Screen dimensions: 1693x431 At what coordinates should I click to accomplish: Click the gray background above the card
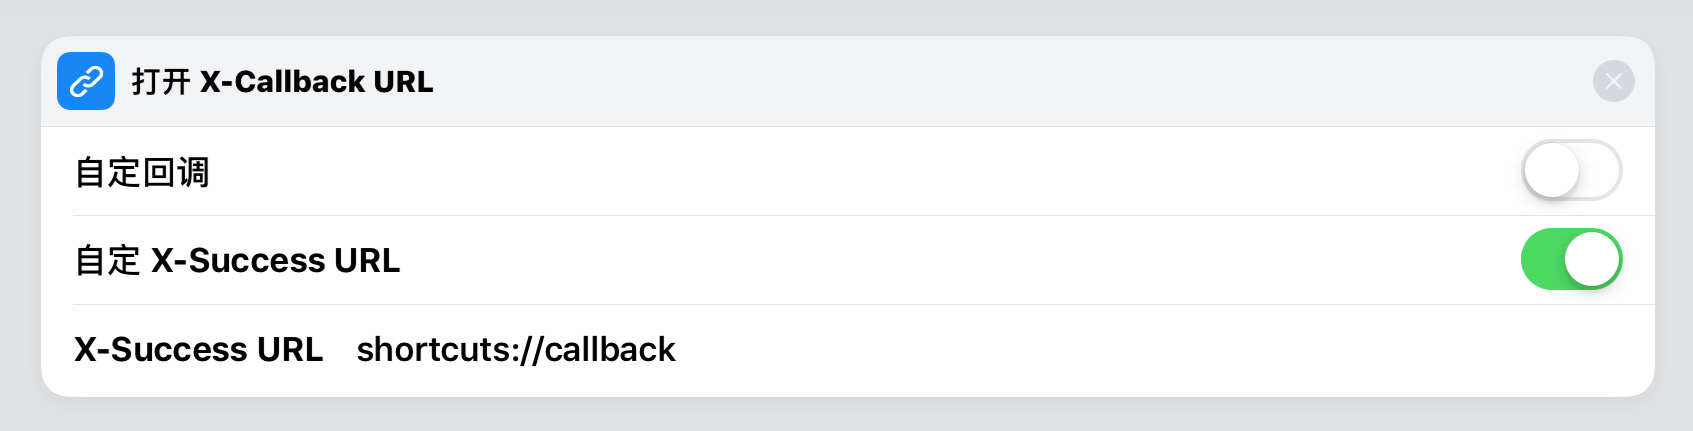[846, 16]
